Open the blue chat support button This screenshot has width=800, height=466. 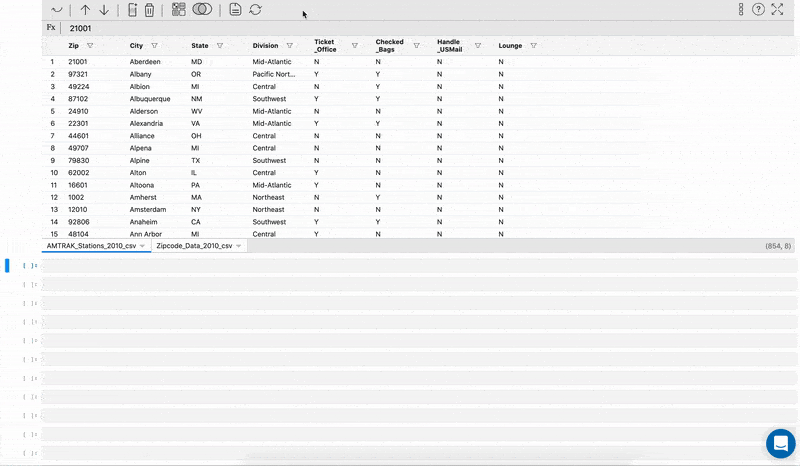pyautogui.click(x=779, y=443)
